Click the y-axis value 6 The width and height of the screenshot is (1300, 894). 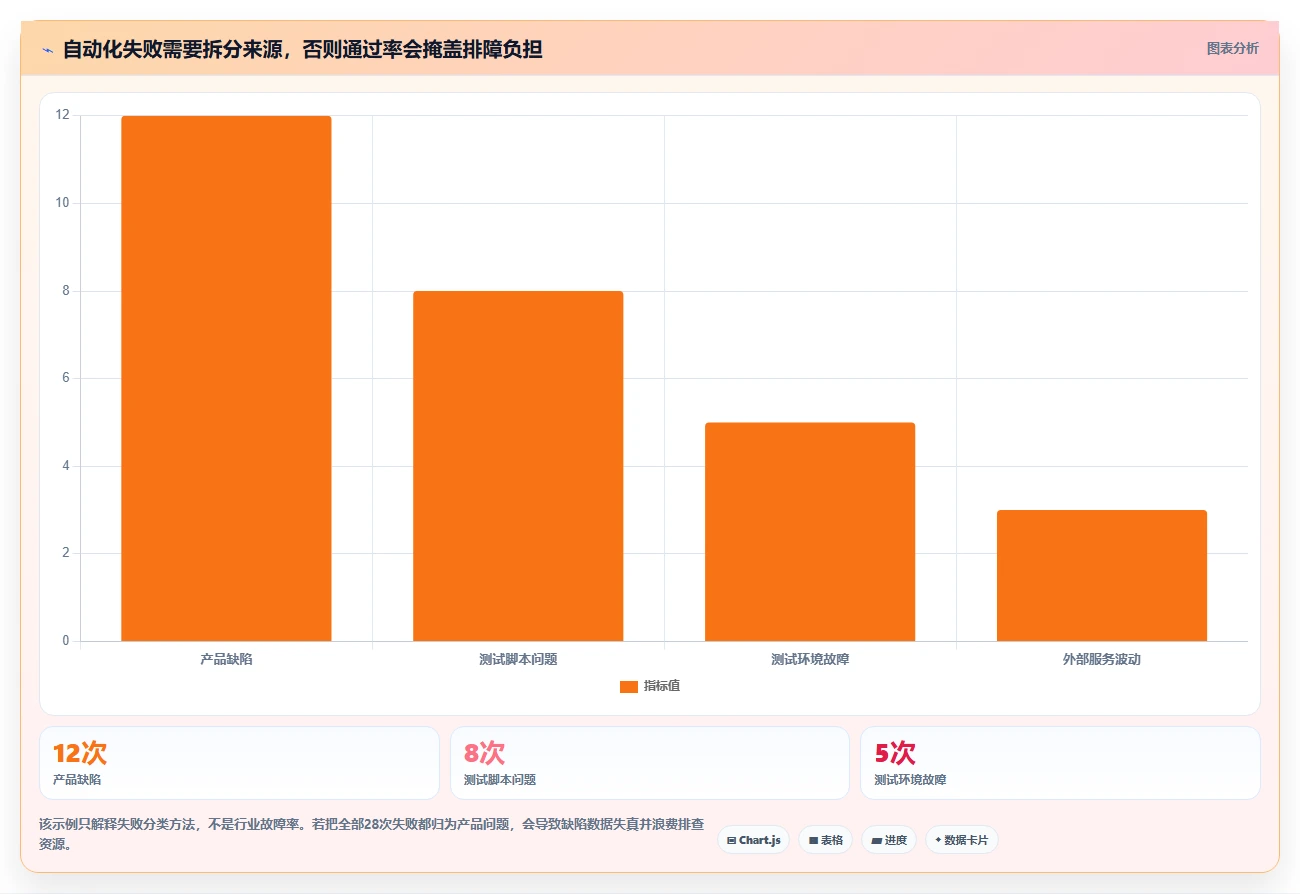(66, 378)
